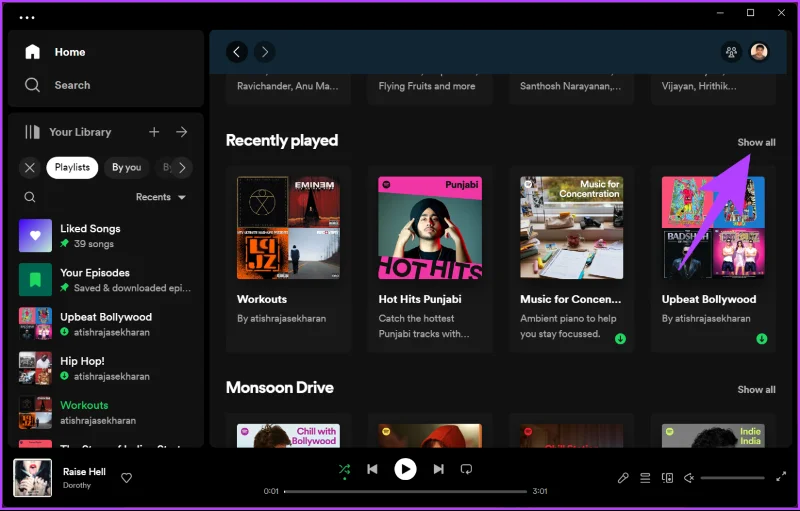800x511 pixels.
Task: Select the By you filter chip
Action: (x=127, y=167)
